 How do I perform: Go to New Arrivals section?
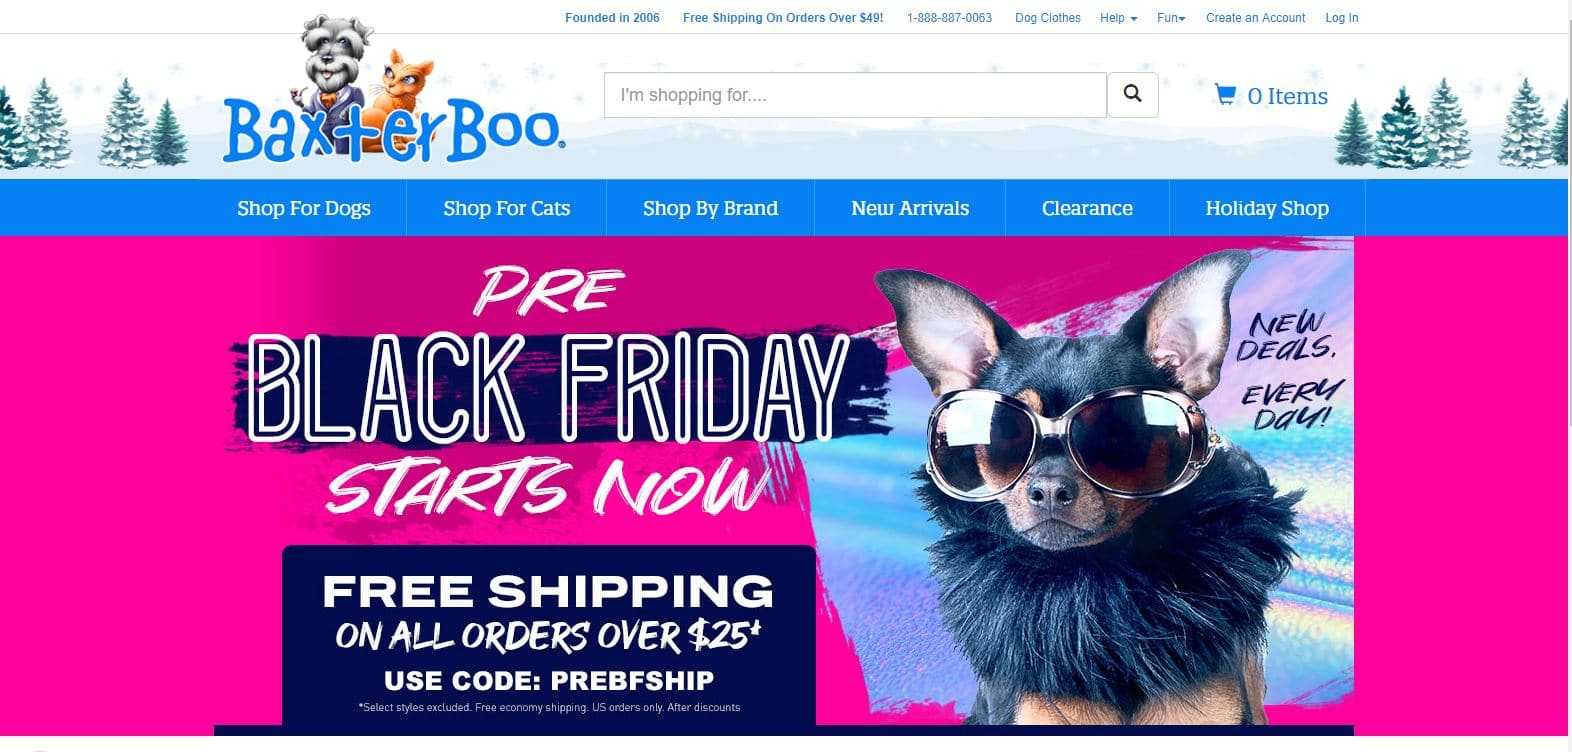[910, 208]
